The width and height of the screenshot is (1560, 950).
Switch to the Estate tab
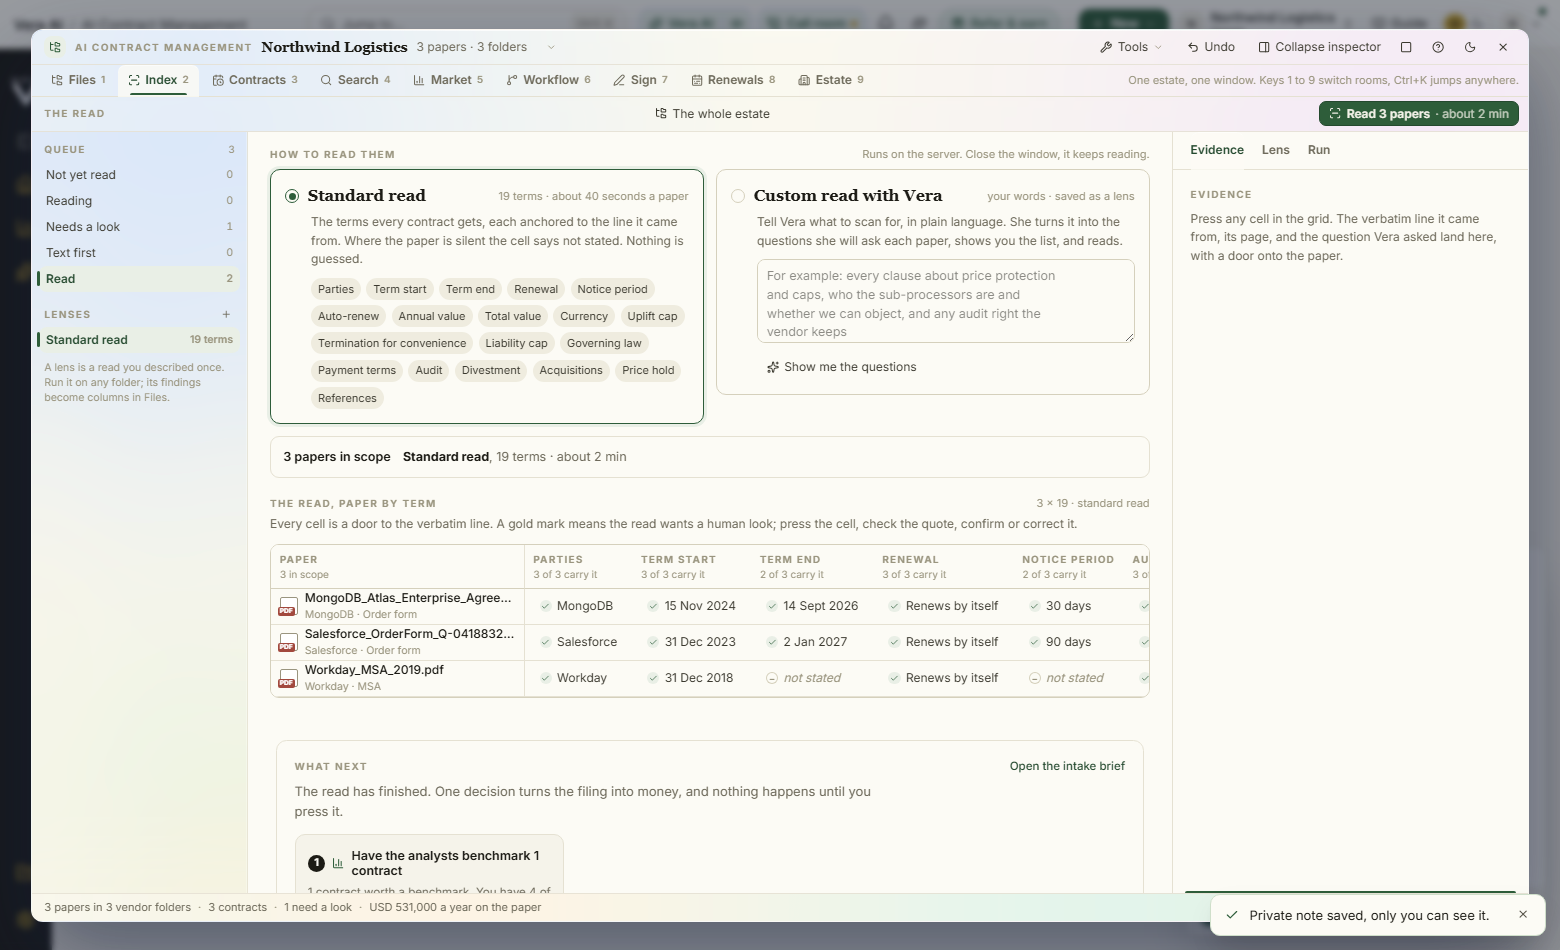coord(831,80)
